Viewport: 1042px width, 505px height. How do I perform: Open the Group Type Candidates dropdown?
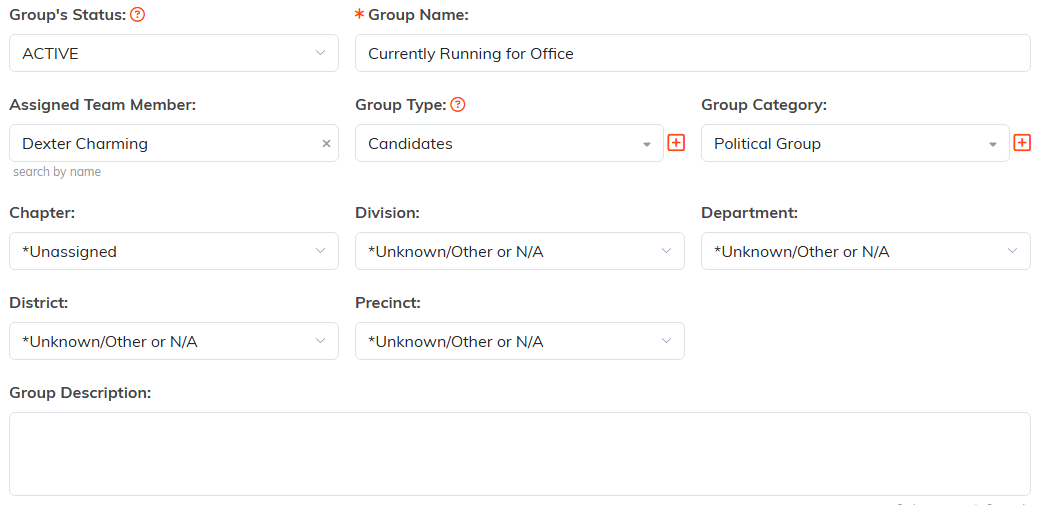(x=509, y=143)
